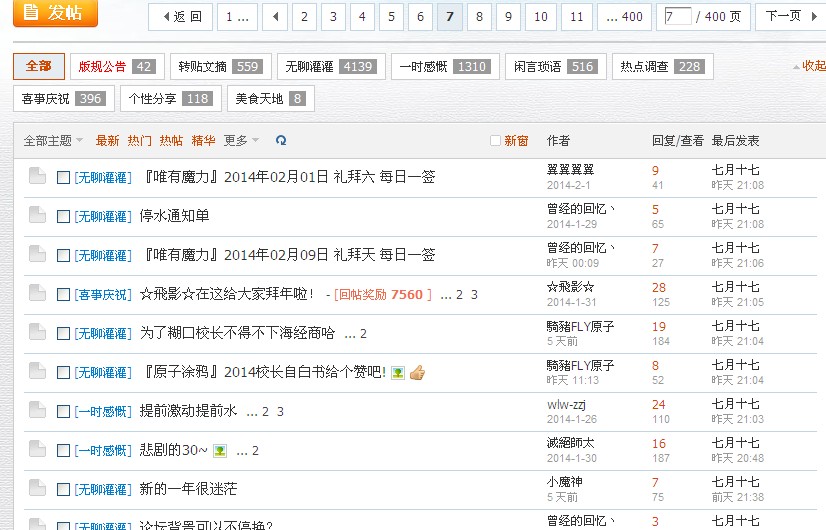Go to 下一页 next page
Image resolution: width=826 pixels, height=530 pixels.
tap(789, 16)
